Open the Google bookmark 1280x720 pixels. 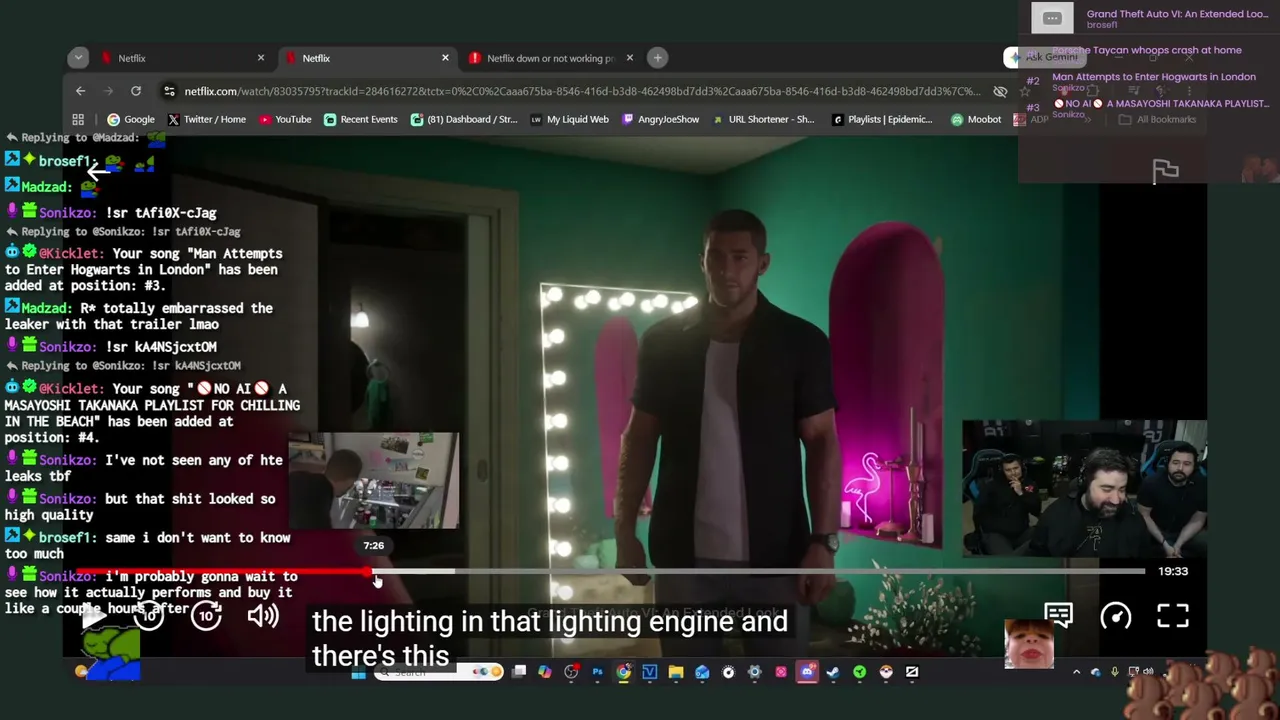click(x=131, y=120)
